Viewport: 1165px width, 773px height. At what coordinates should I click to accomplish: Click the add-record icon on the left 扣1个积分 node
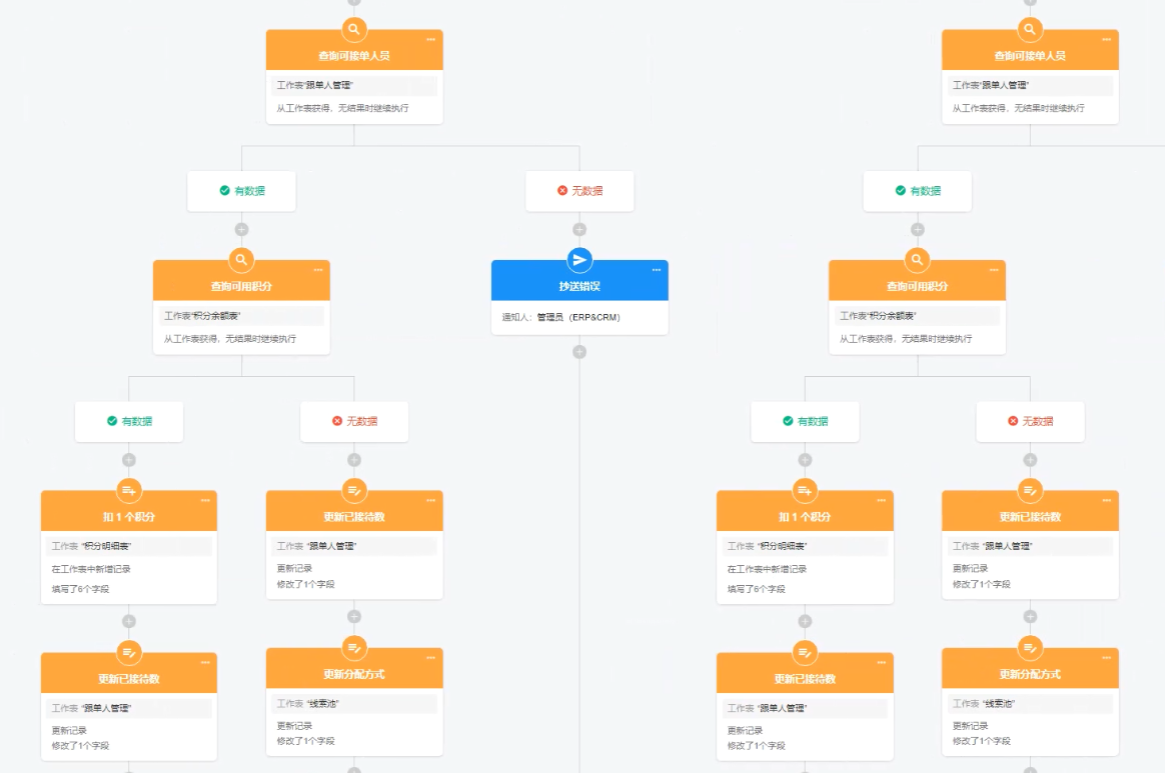[129, 490]
